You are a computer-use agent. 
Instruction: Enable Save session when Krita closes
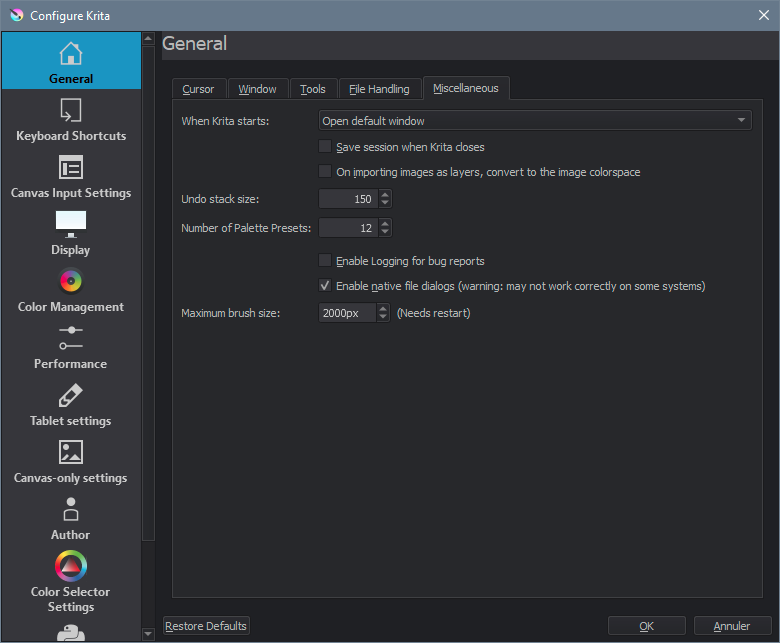point(325,147)
